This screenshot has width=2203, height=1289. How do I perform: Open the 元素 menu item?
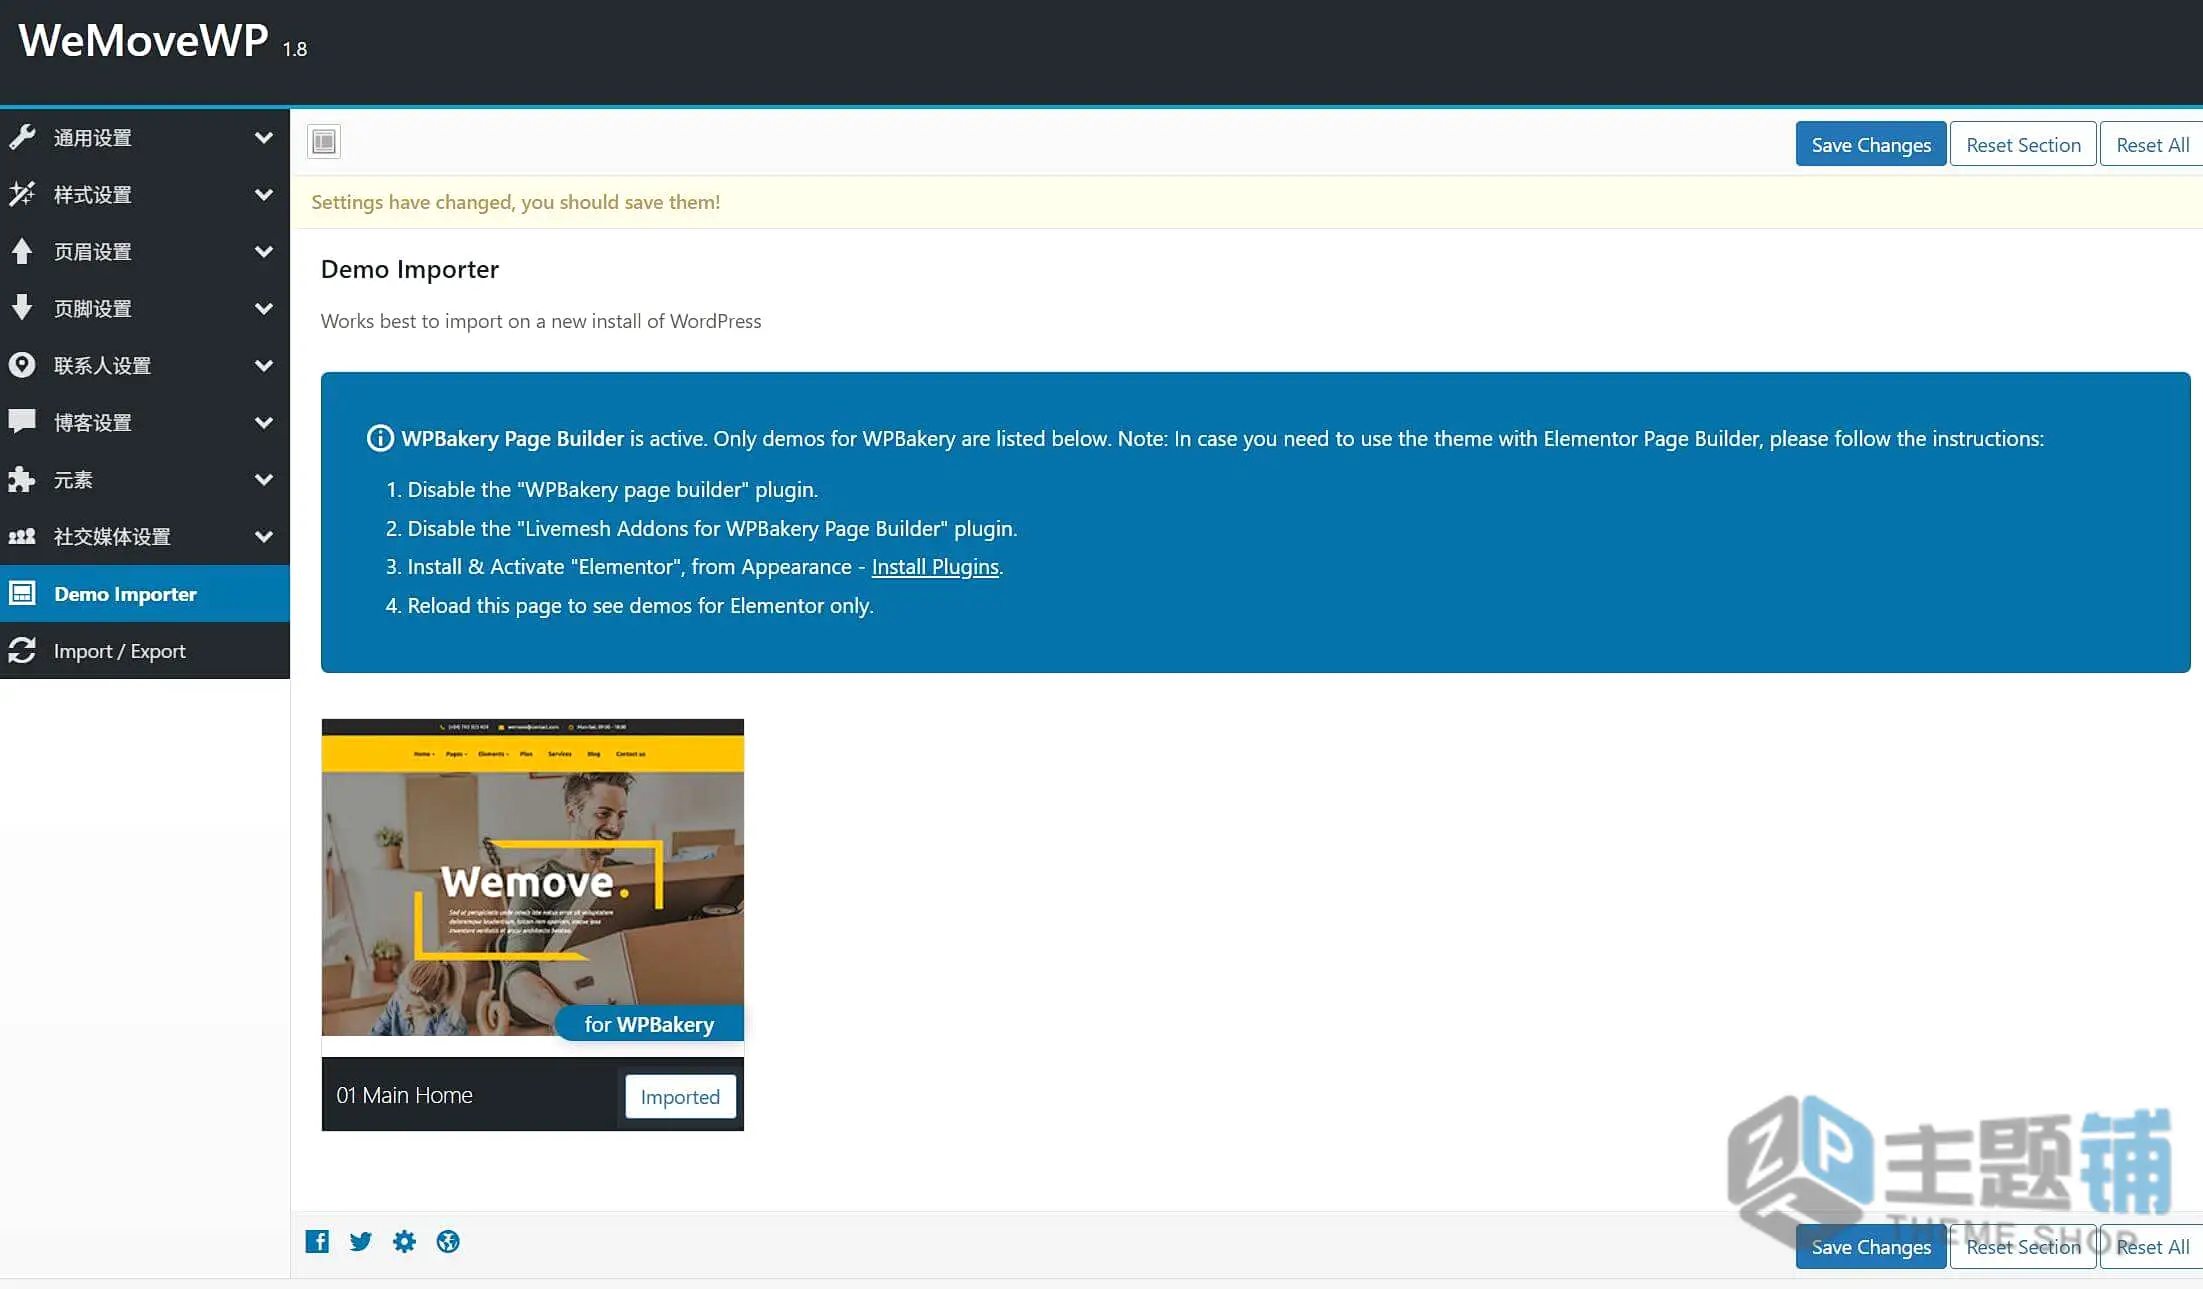tap(145, 480)
